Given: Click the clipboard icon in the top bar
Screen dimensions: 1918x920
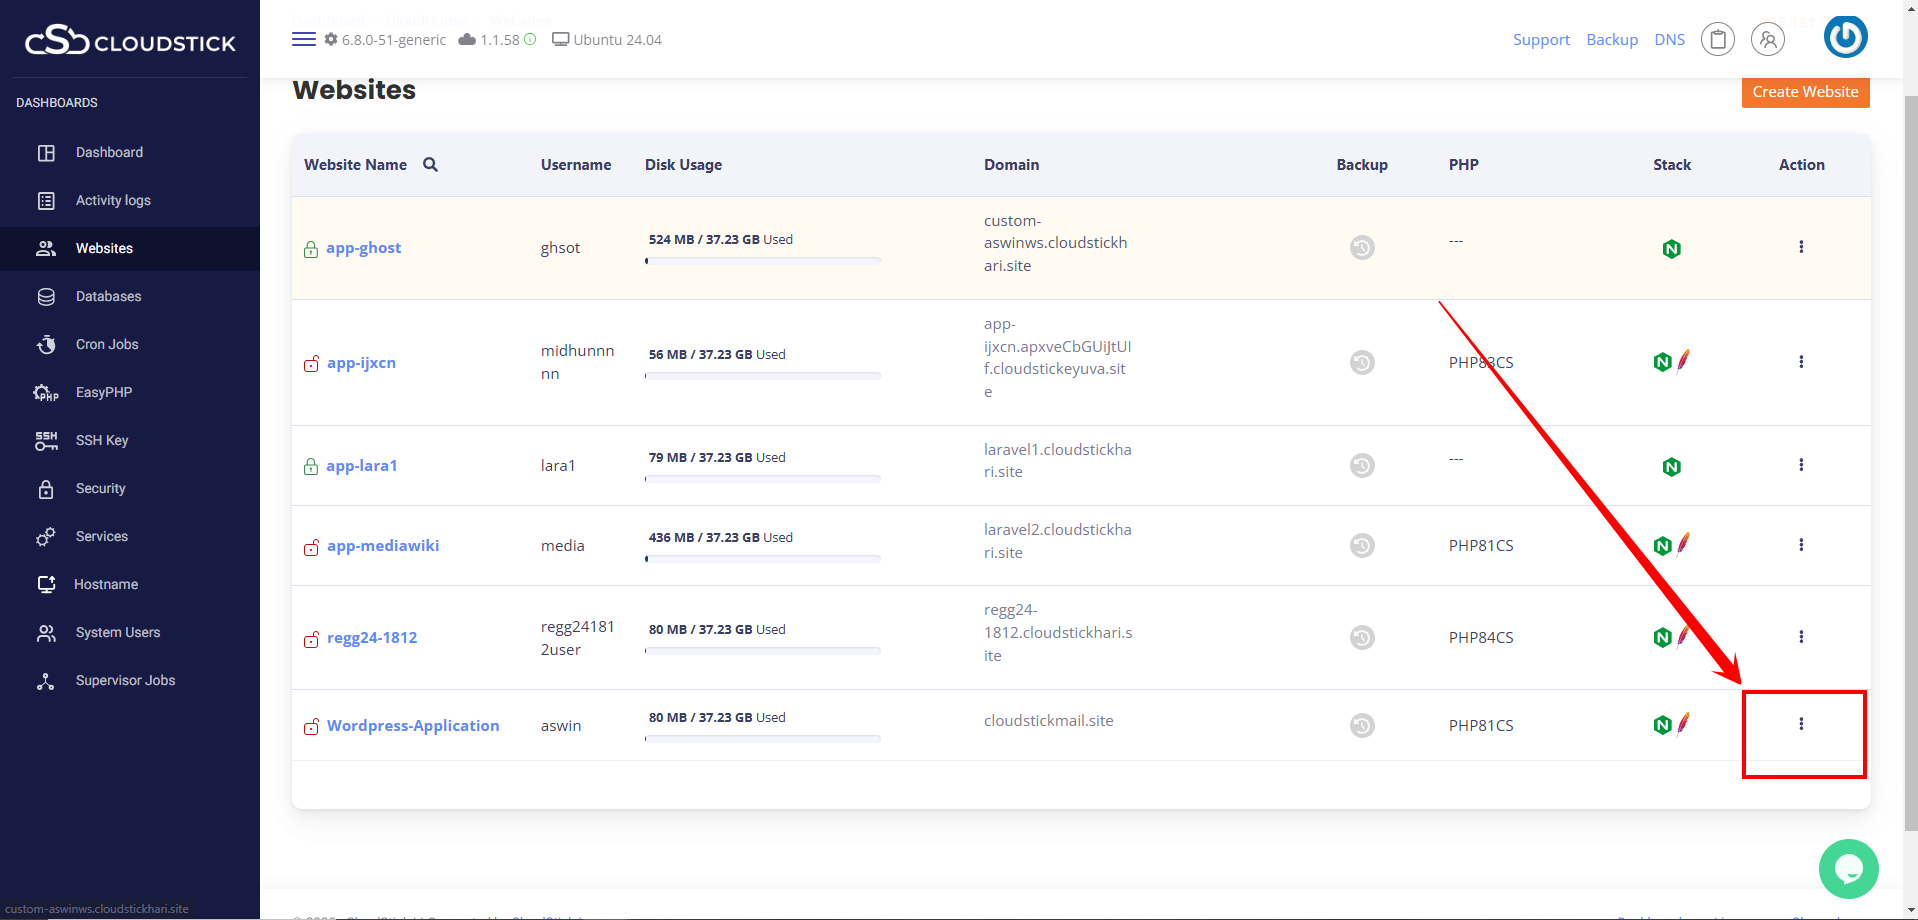Looking at the screenshot, I should pyautogui.click(x=1718, y=40).
